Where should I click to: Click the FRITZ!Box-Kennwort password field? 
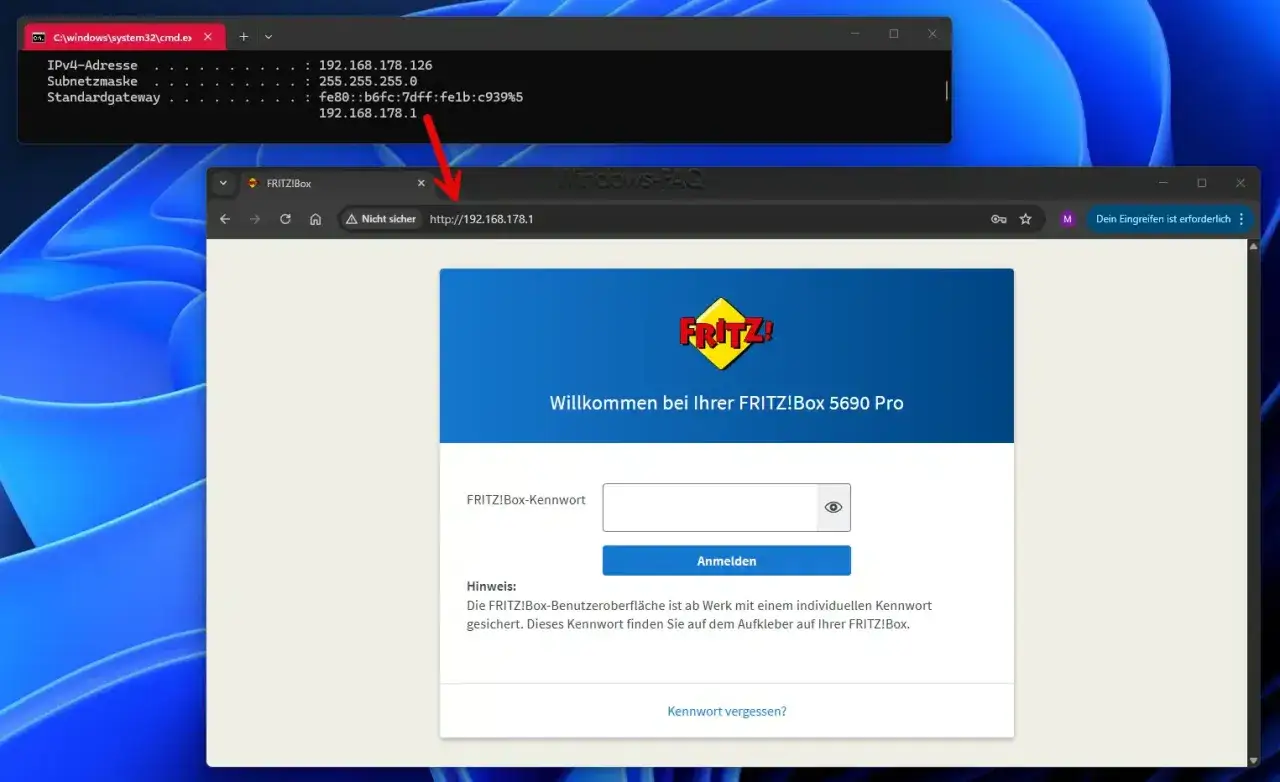(710, 507)
